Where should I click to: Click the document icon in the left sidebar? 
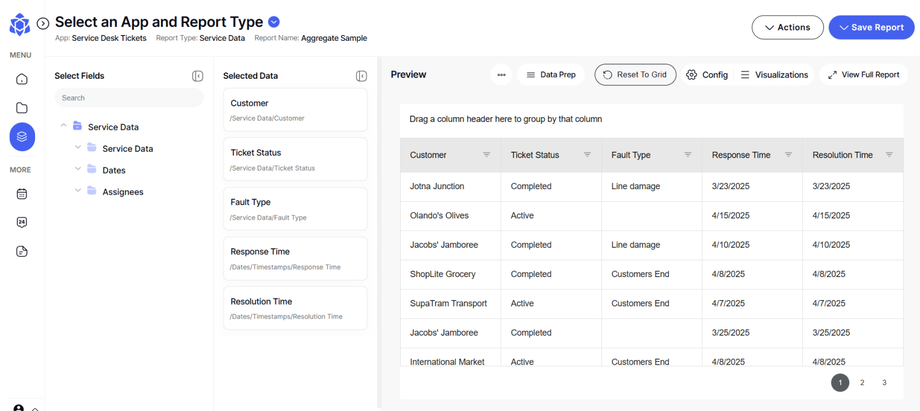22,252
